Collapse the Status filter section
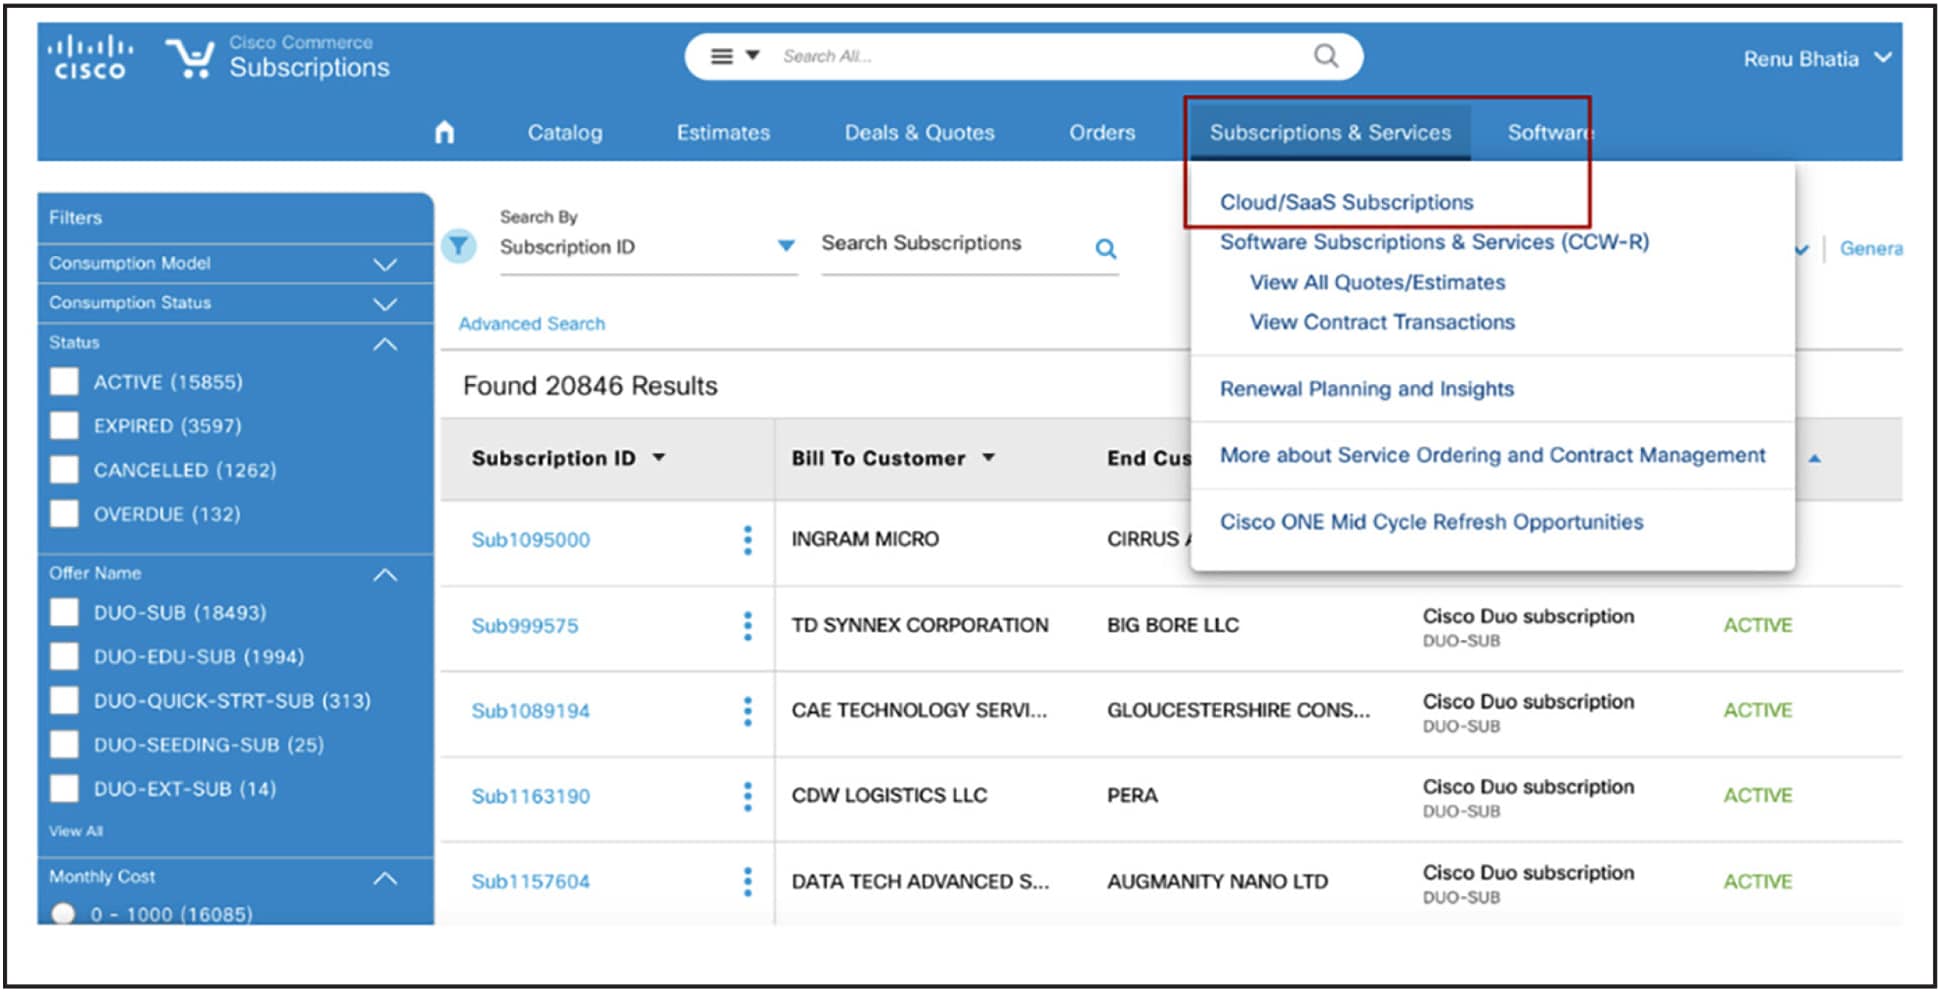 [x=385, y=344]
